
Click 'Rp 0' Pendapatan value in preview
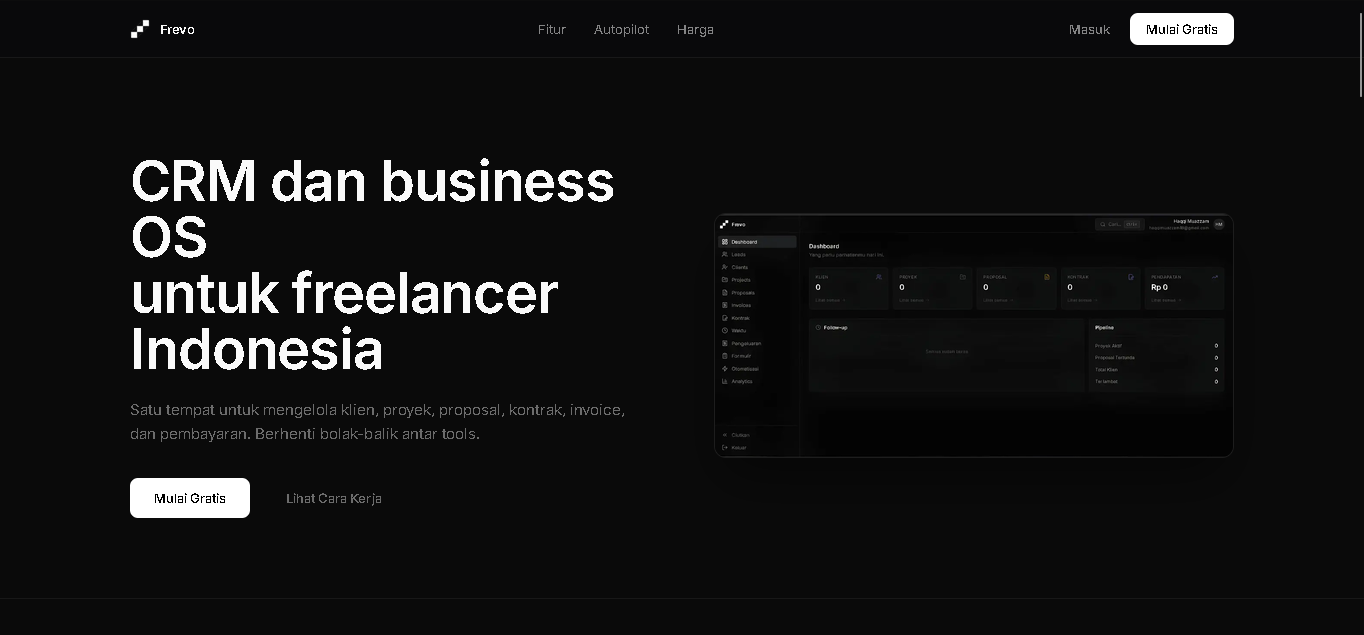1159,287
